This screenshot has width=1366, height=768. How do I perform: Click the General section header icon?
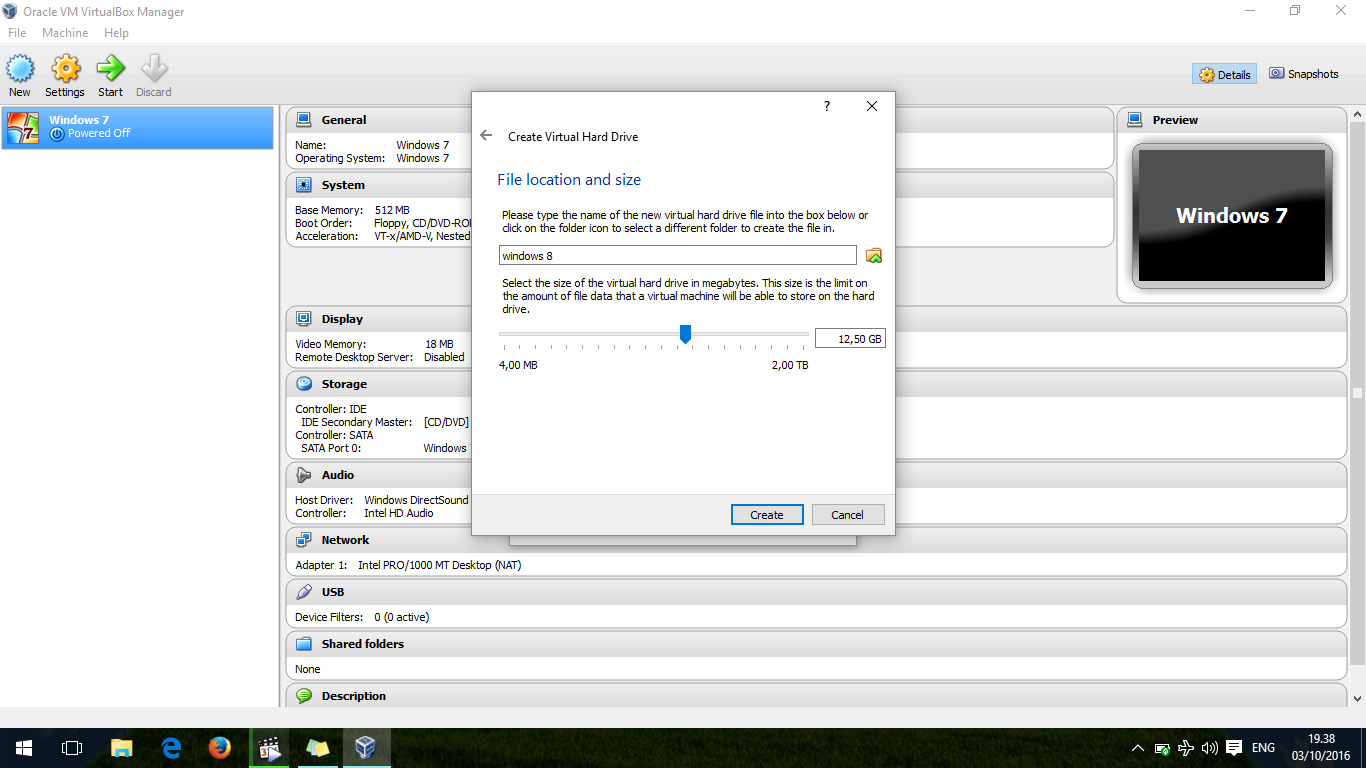pos(304,120)
